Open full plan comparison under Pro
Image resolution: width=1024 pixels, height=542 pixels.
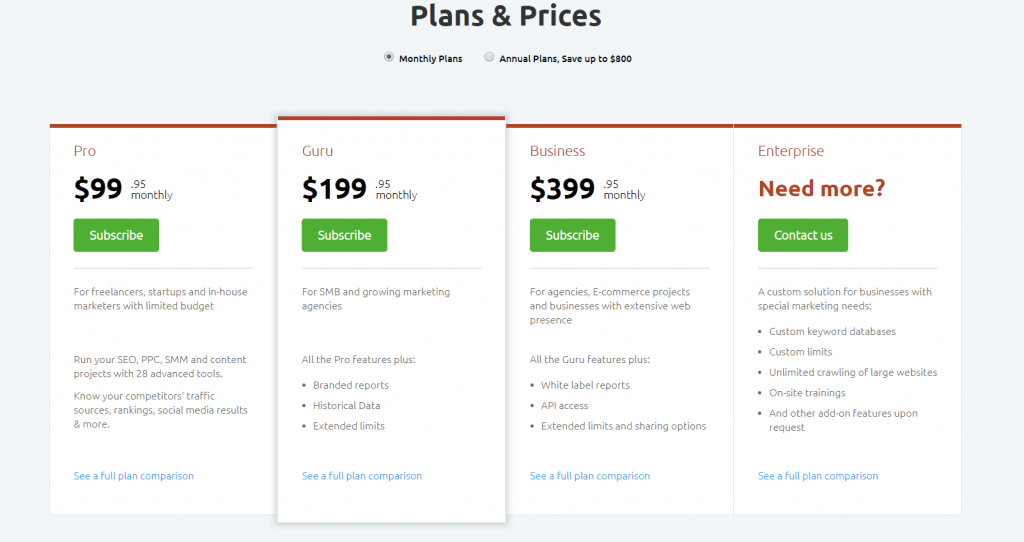(x=134, y=476)
